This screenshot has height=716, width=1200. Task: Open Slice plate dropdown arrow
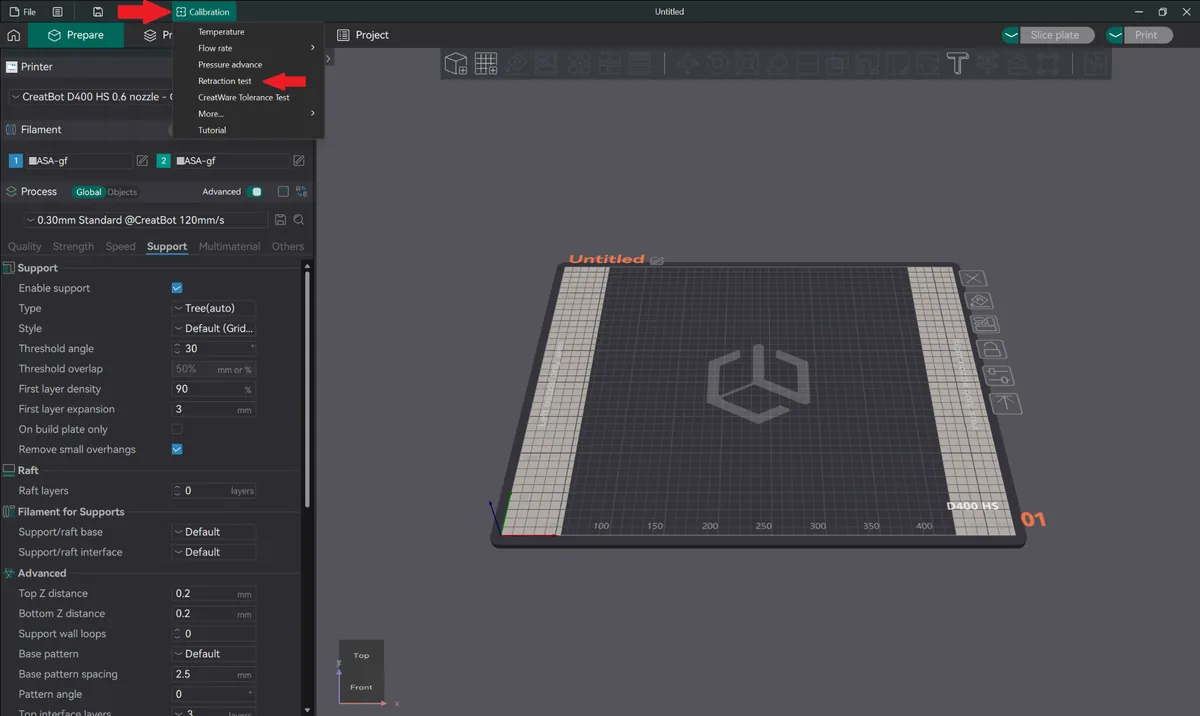[1011, 35]
